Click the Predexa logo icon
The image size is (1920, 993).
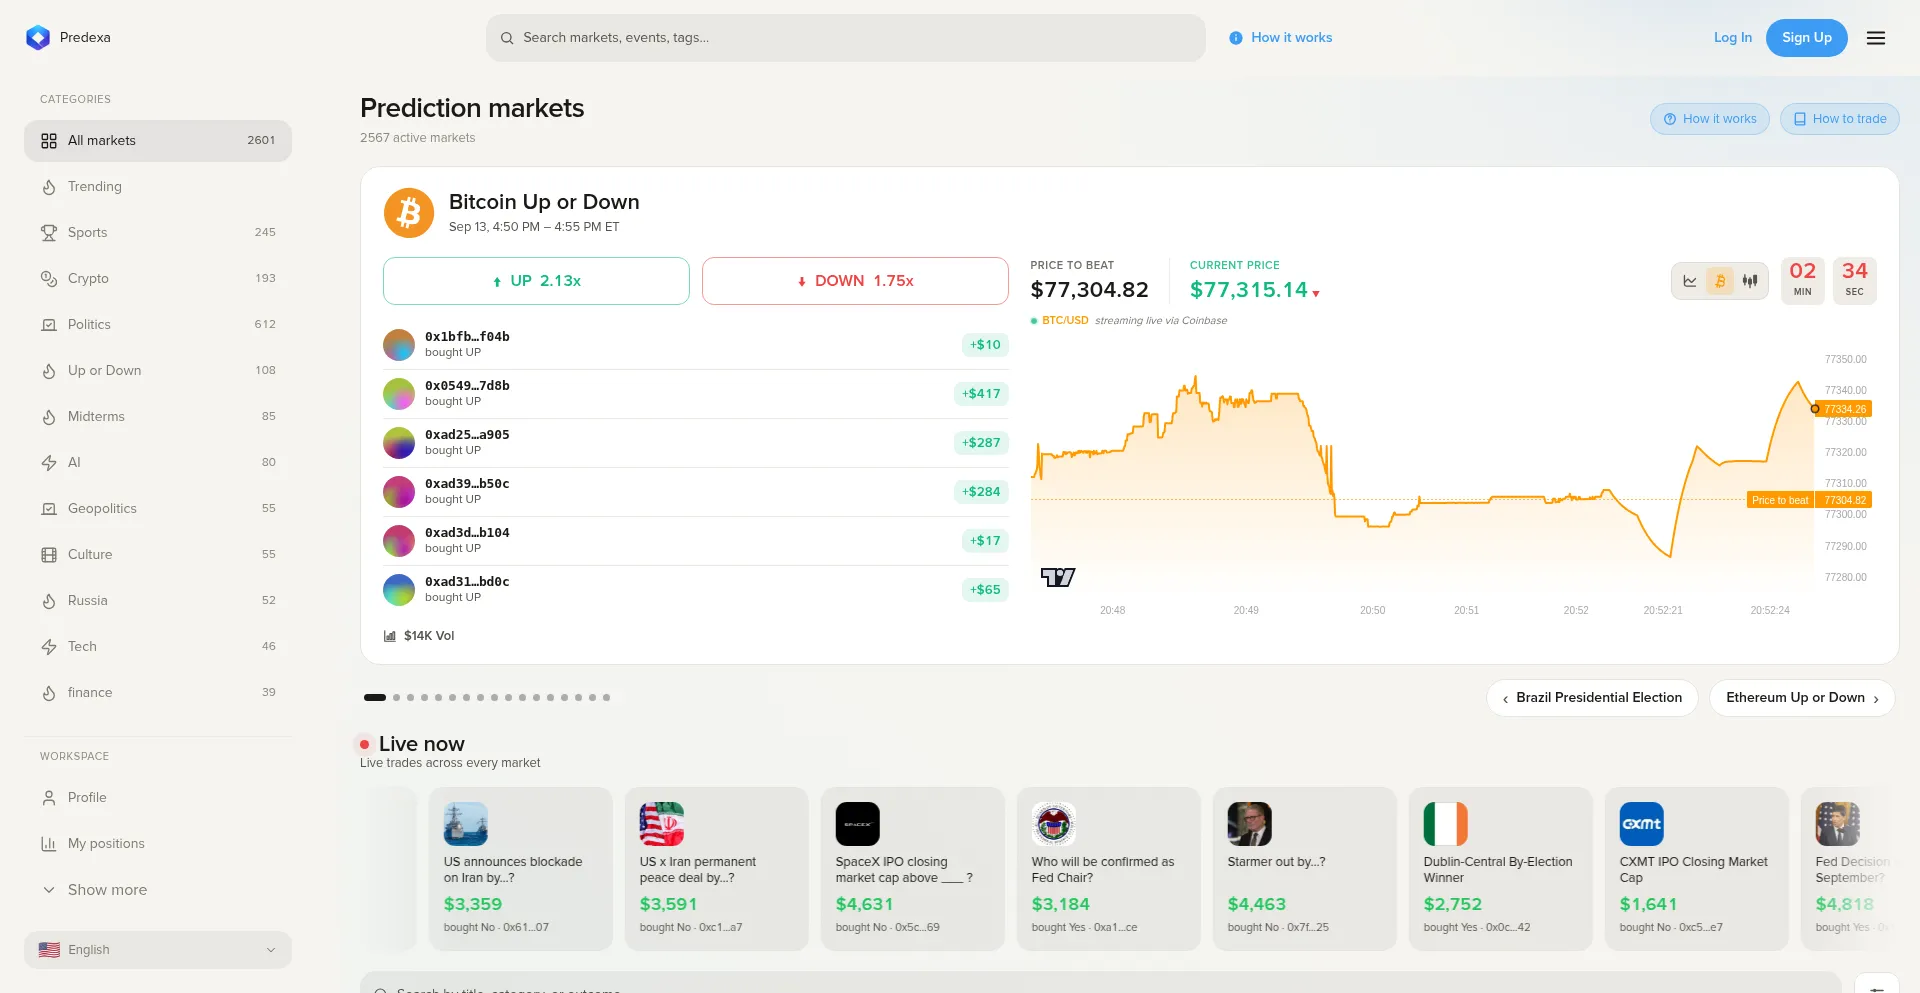pyautogui.click(x=38, y=38)
